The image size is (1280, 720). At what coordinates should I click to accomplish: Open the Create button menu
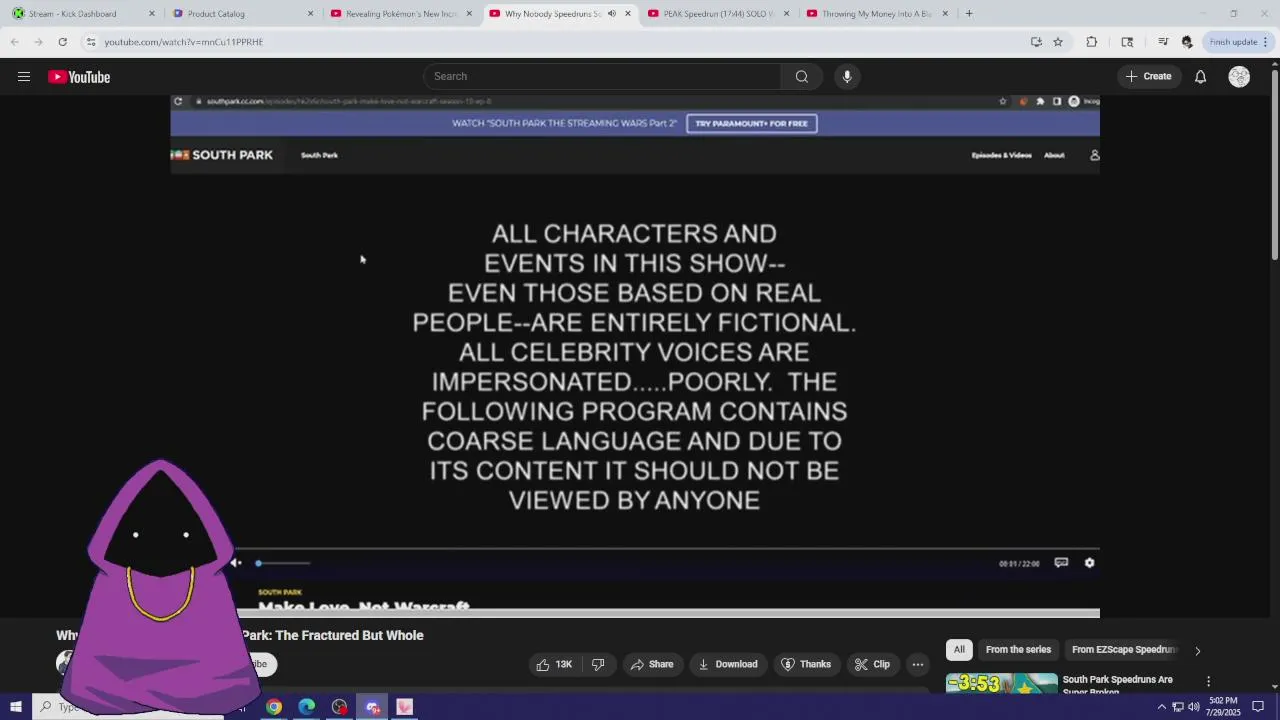click(x=1148, y=76)
